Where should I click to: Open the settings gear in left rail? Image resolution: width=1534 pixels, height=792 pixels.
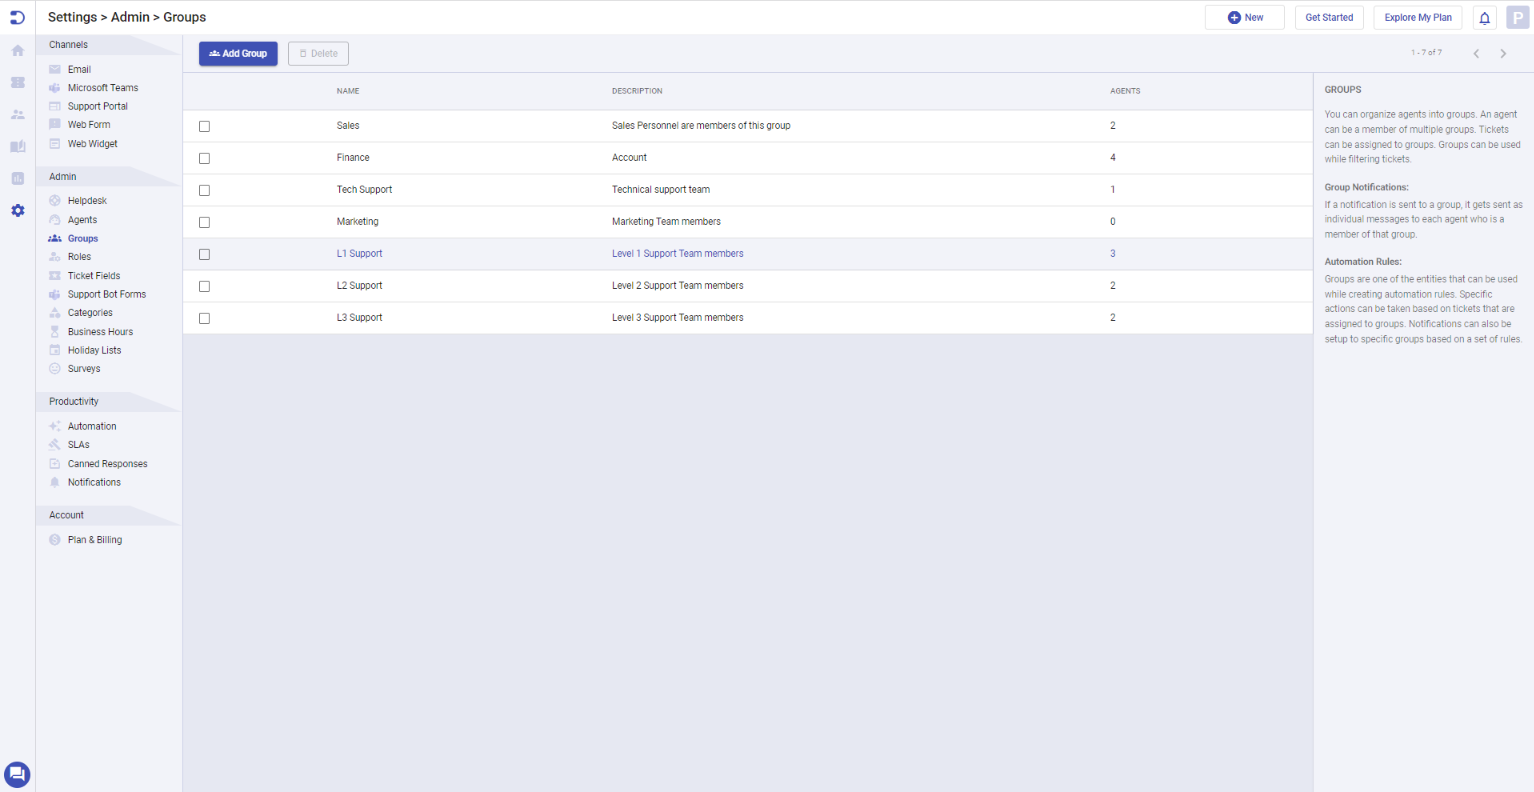[x=18, y=210]
